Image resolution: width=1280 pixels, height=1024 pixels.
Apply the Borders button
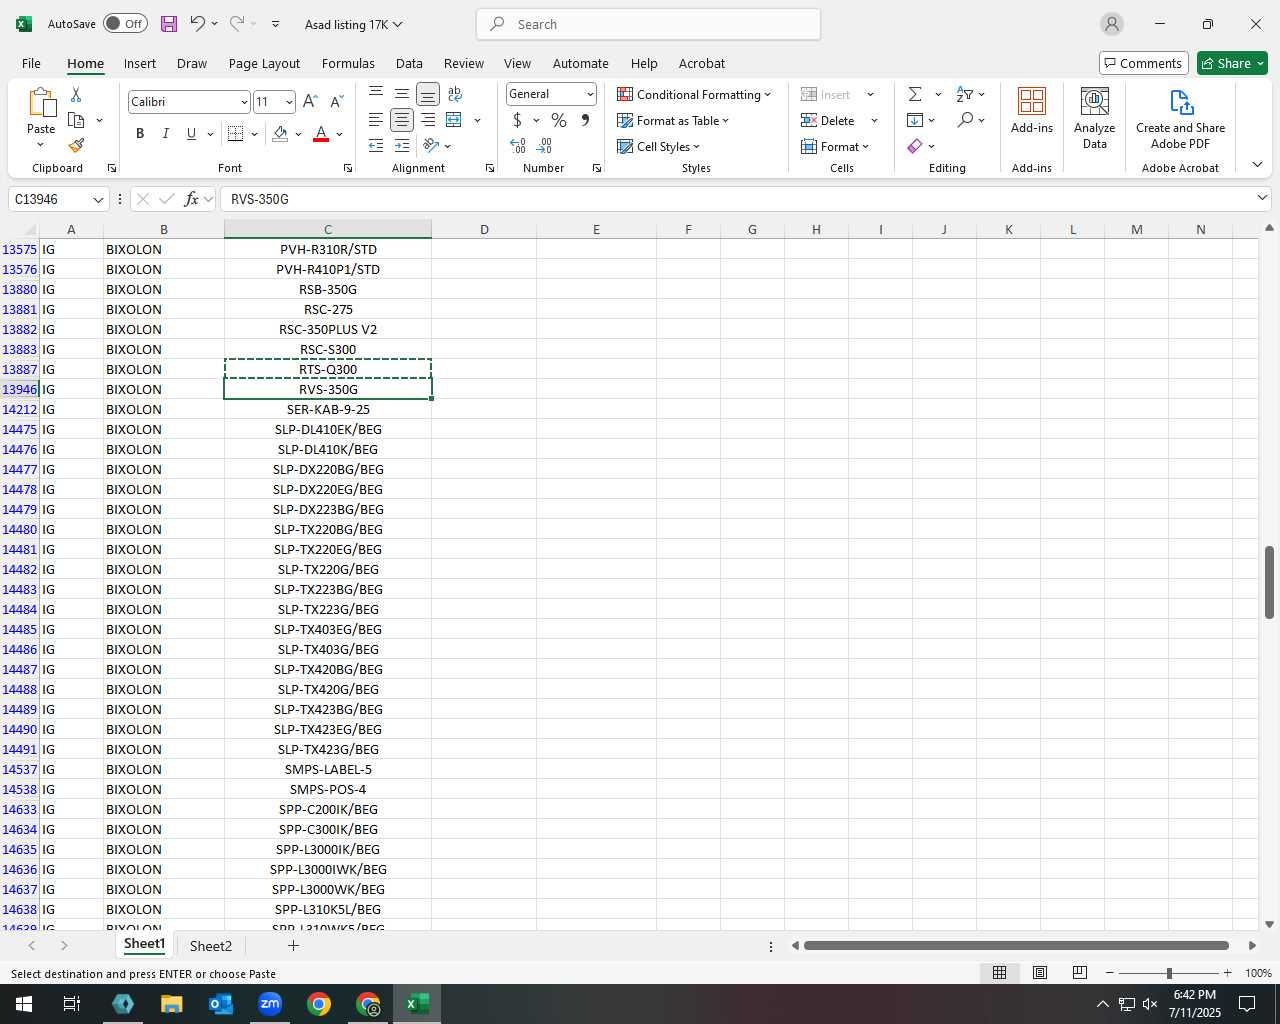[236, 133]
